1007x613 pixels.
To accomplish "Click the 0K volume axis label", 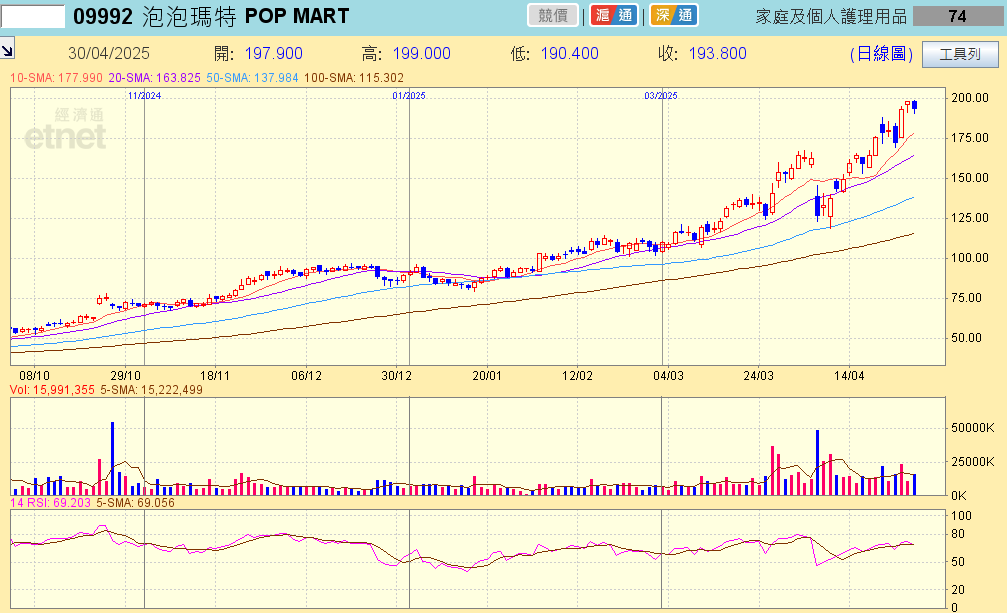I will coord(959,496).
